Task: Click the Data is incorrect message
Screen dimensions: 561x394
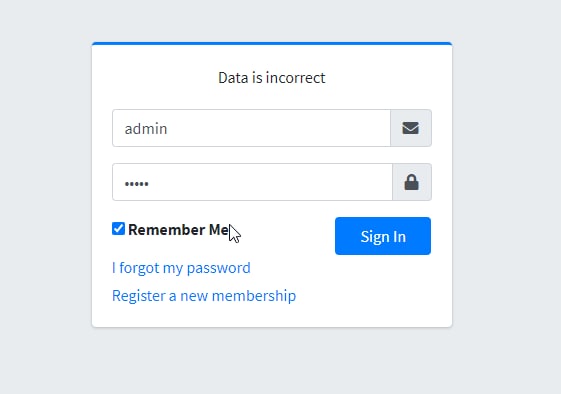Action: click(272, 78)
